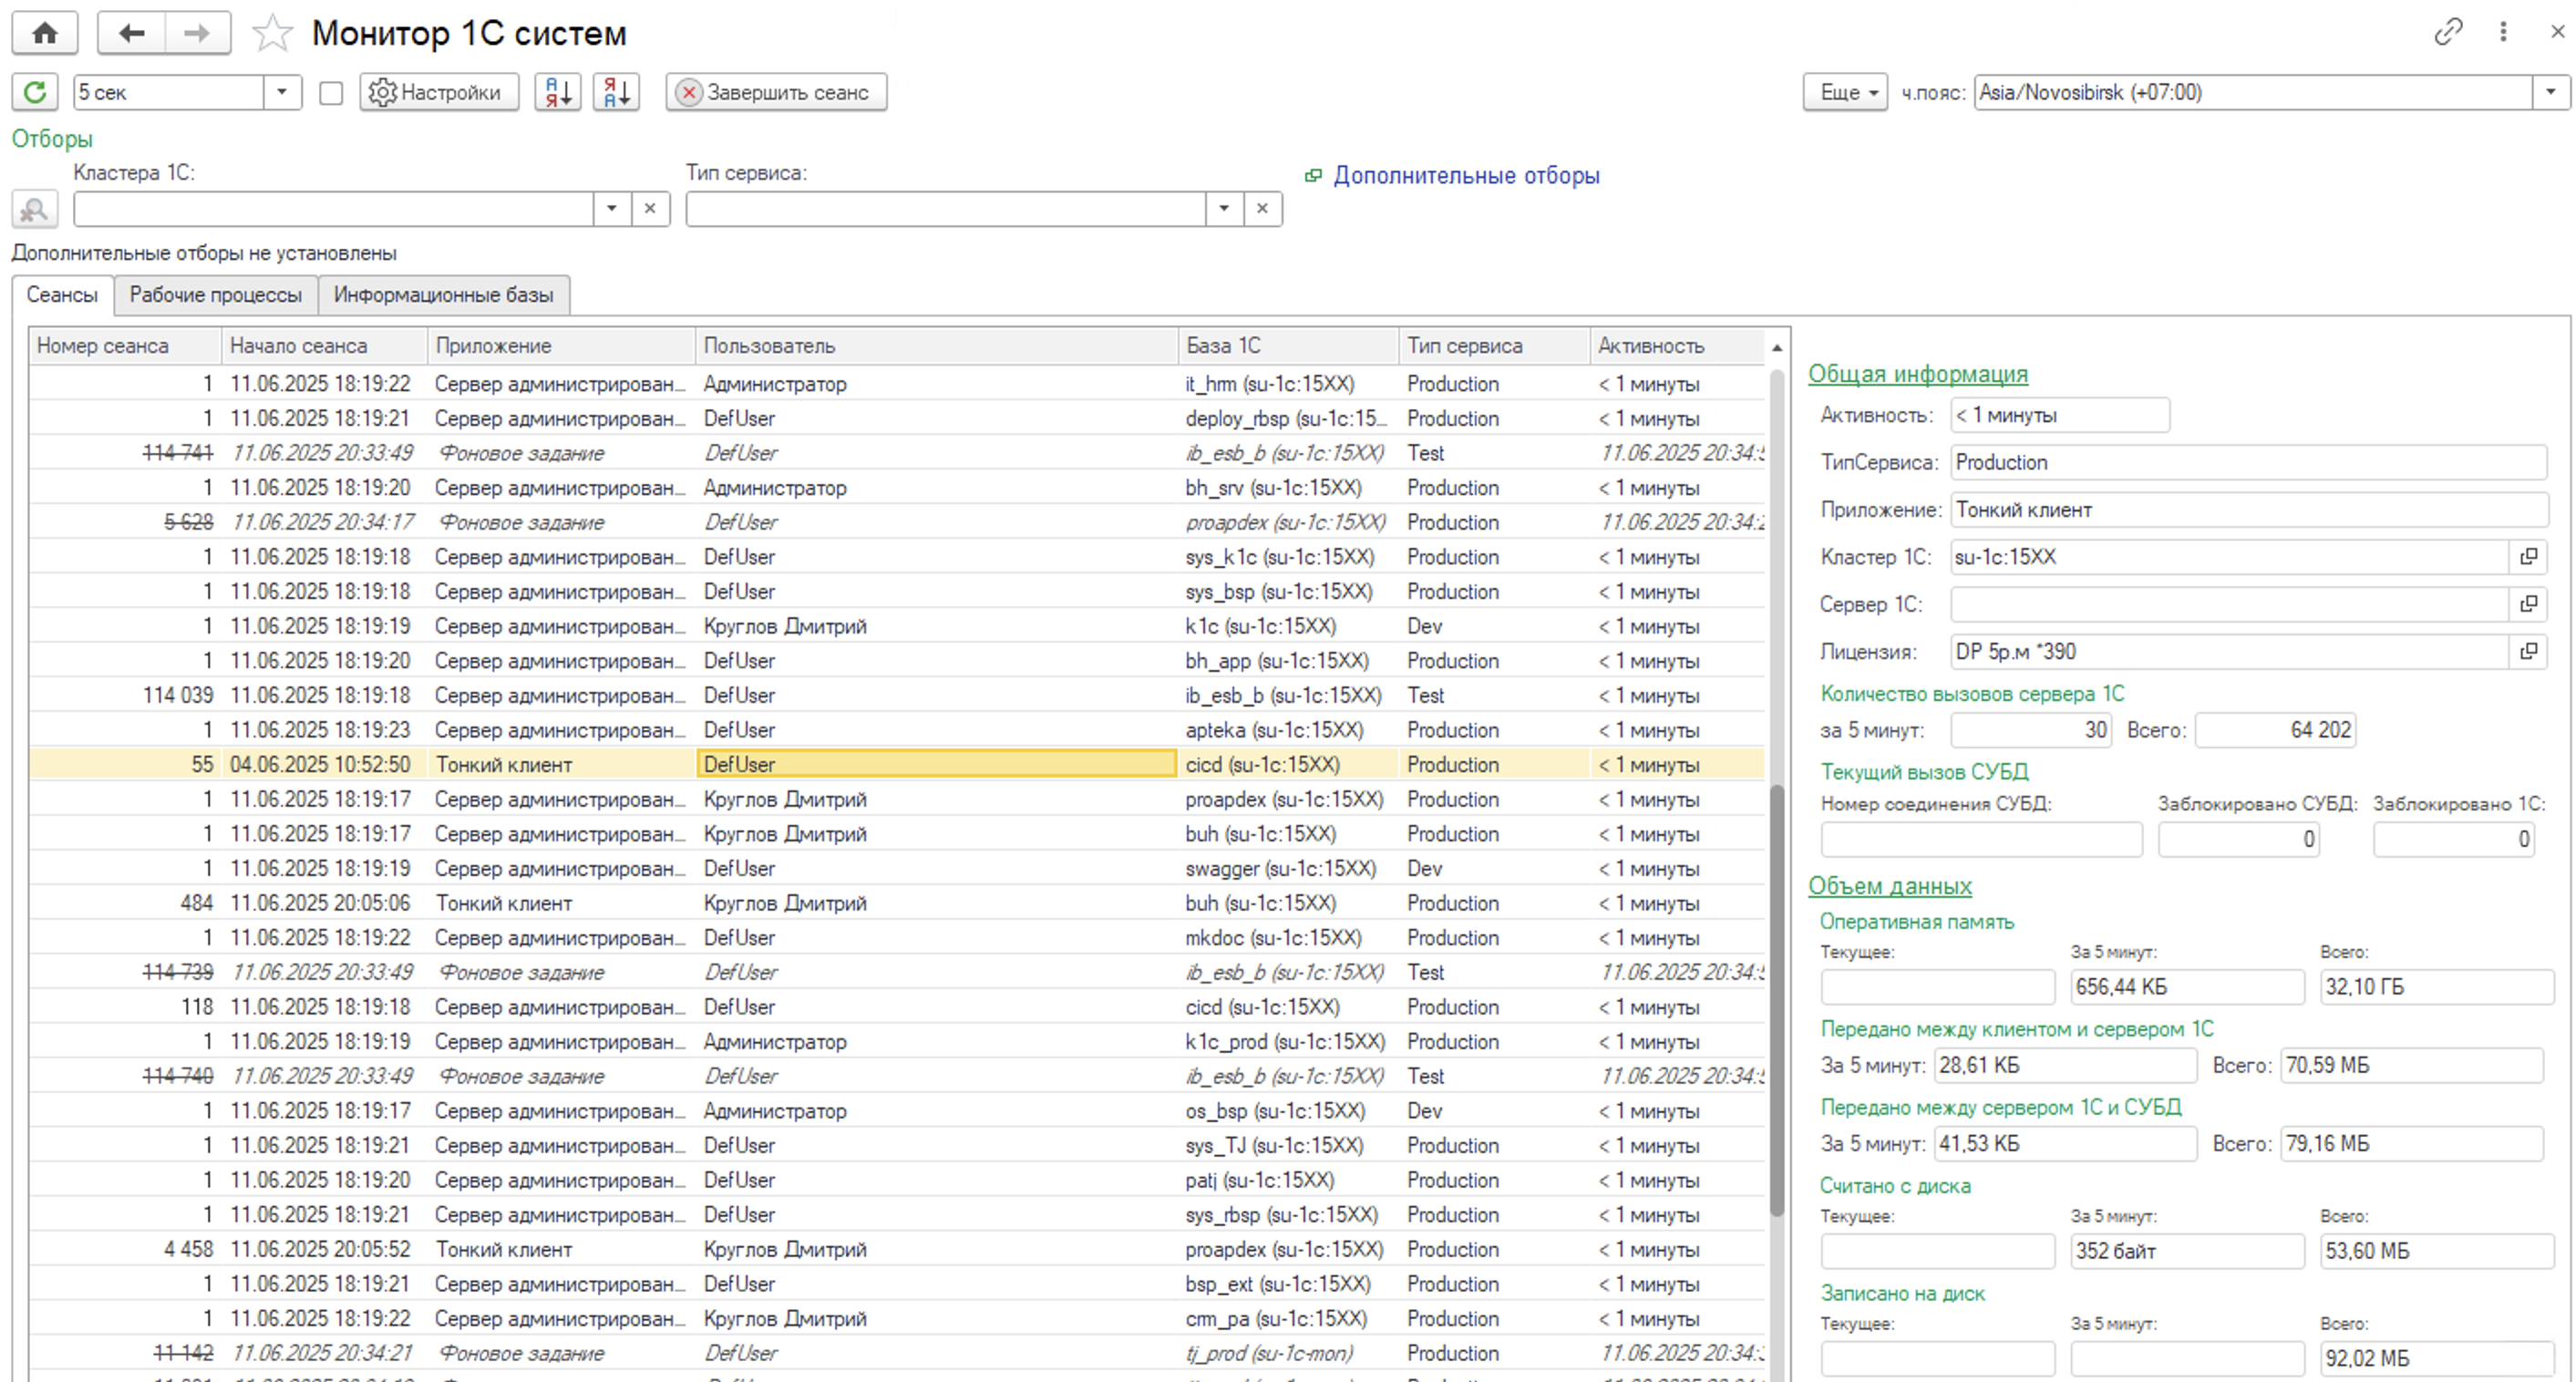
Task: Go back with the left arrow
Action: (131, 33)
